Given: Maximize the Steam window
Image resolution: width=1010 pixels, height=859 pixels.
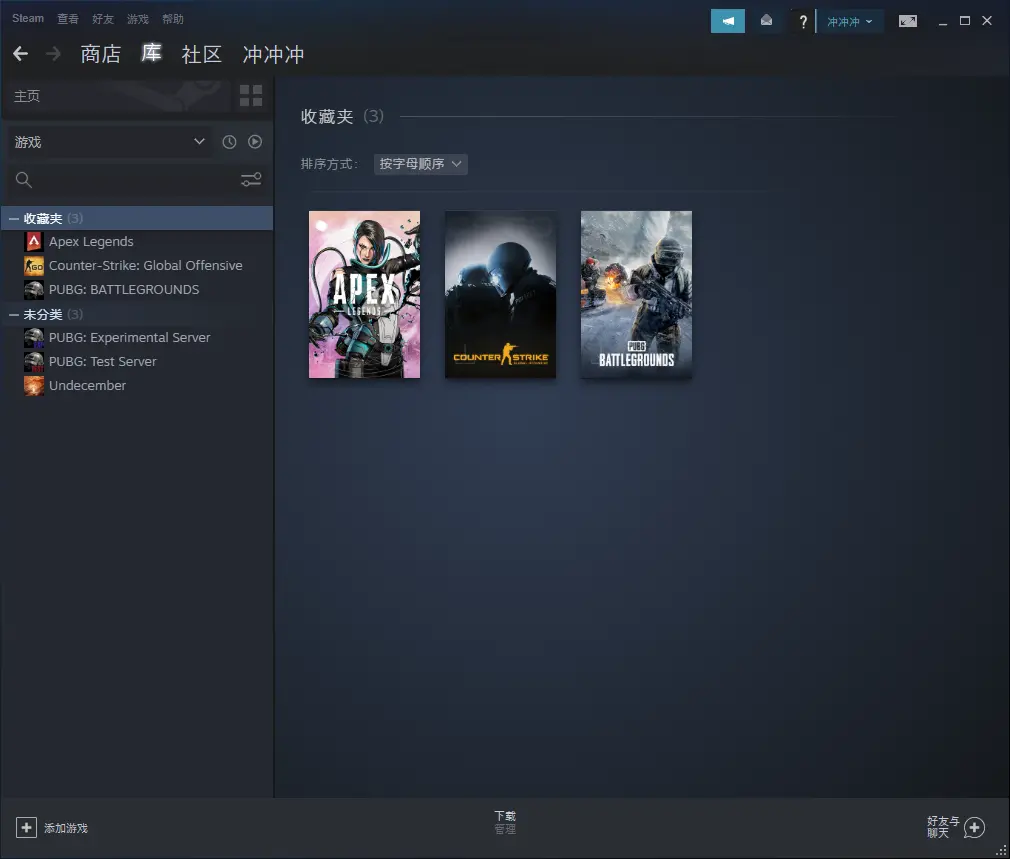Looking at the screenshot, I should pyautogui.click(x=965, y=21).
